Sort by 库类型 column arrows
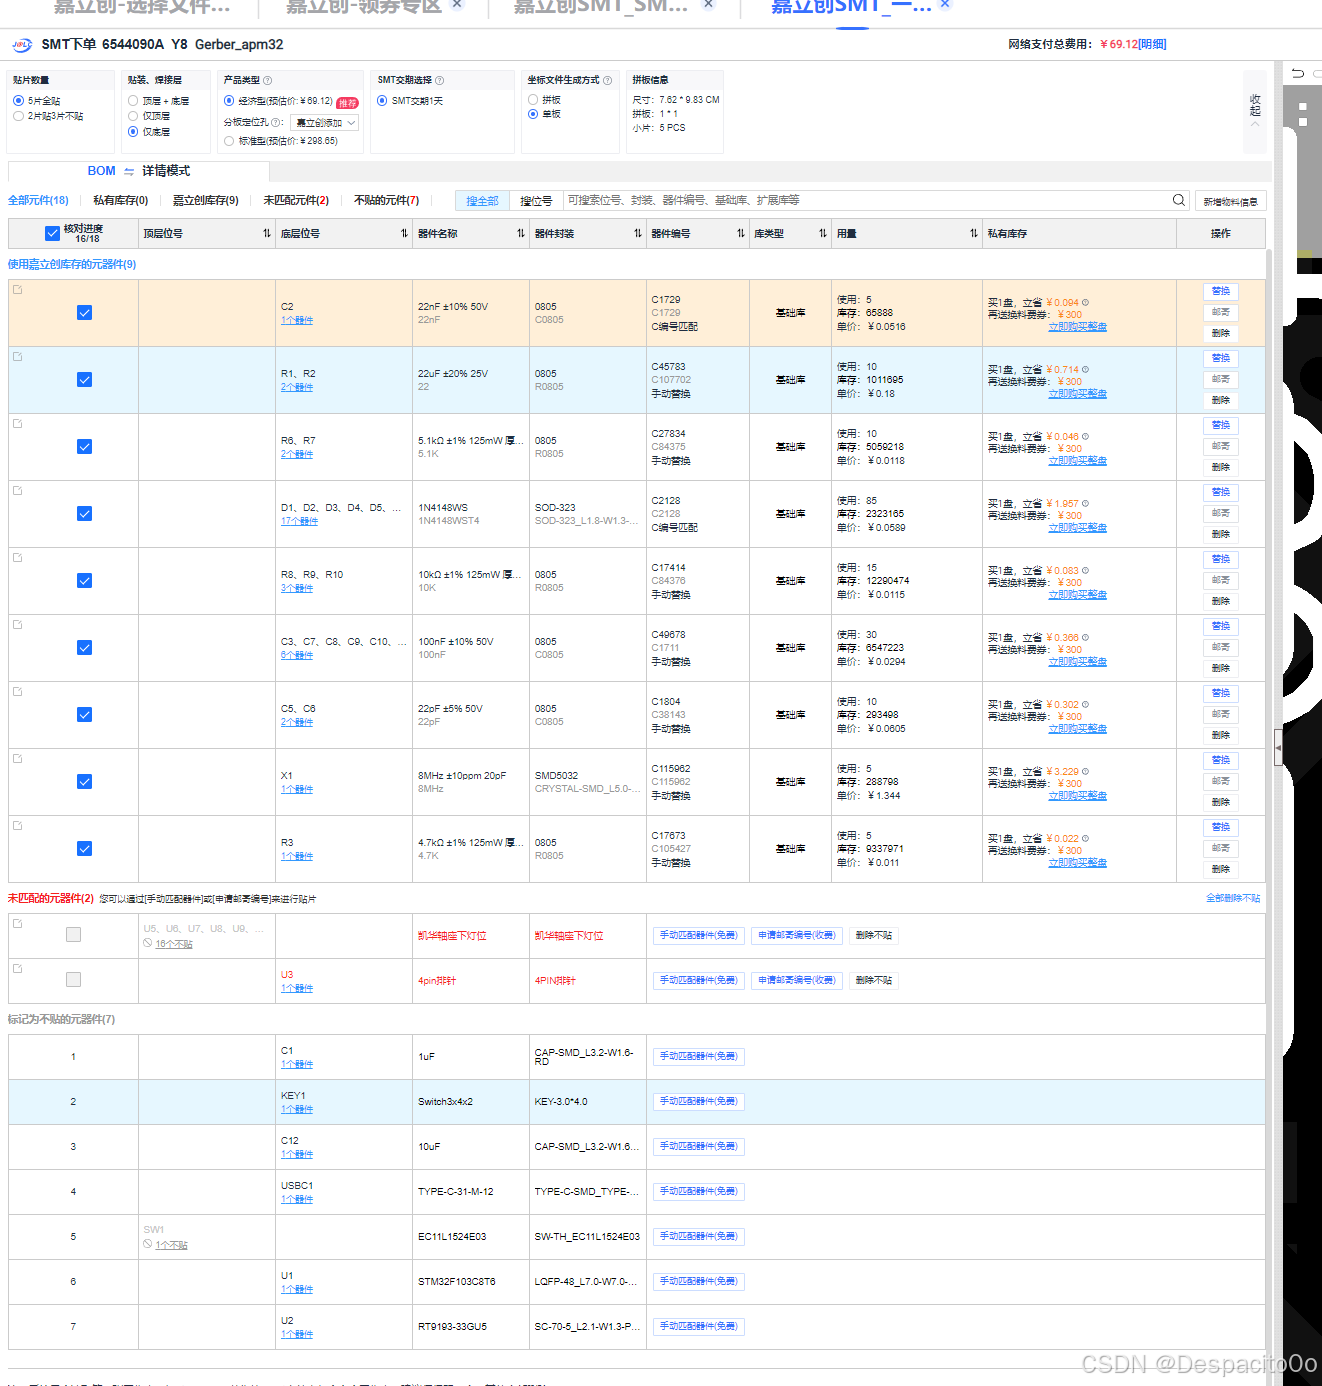Image resolution: width=1322 pixels, height=1386 pixels. [x=823, y=233]
